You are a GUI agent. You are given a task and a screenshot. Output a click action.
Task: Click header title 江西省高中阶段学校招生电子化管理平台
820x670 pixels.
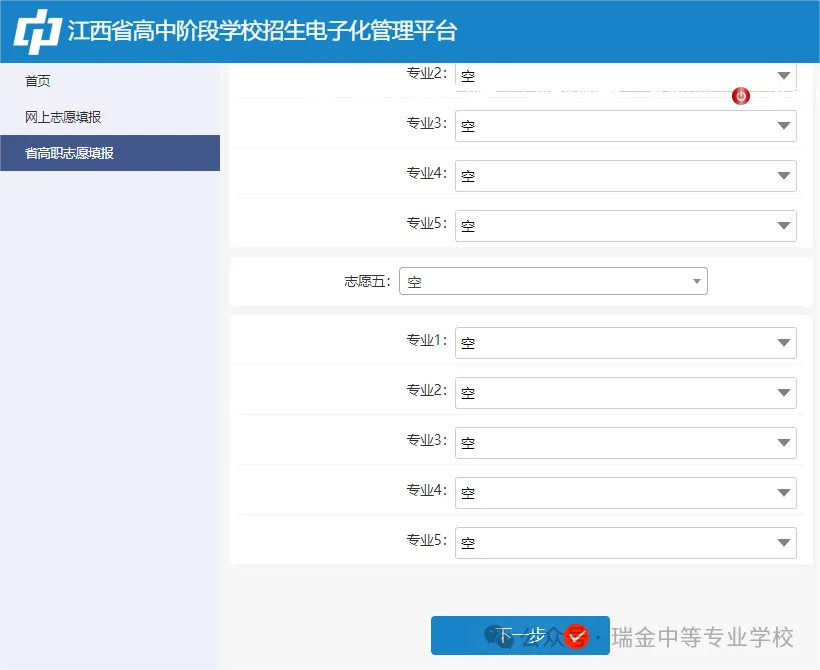click(263, 31)
